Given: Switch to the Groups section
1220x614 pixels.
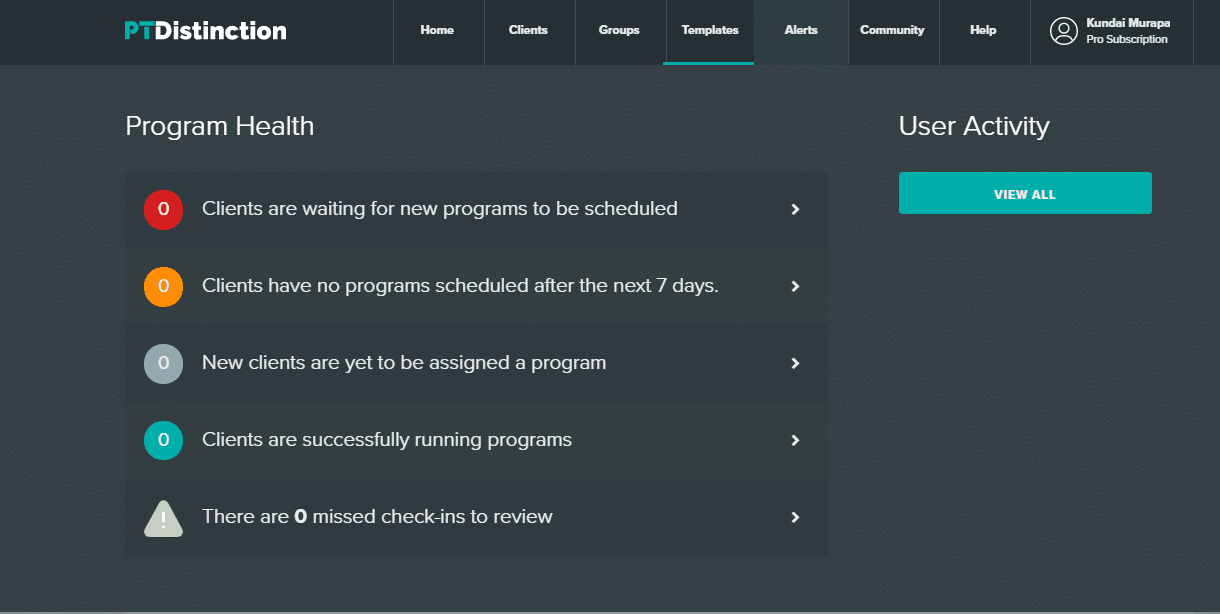Looking at the screenshot, I should click(x=619, y=31).
